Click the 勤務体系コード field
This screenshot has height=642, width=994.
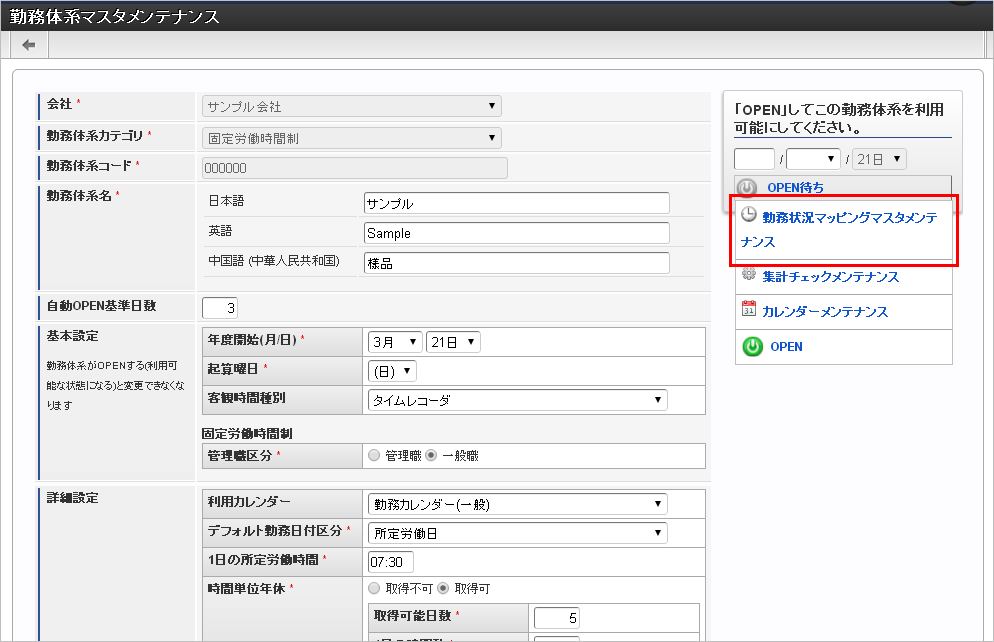click(355, 168)
